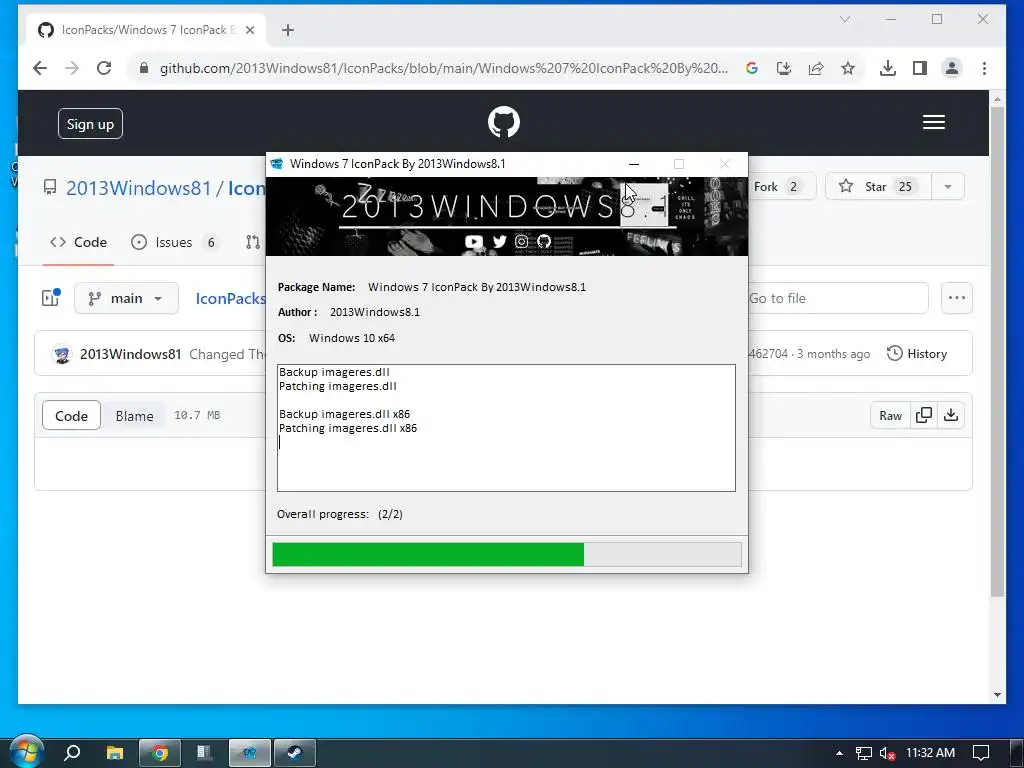Click the network tray icon
This screenshot has height=768, width=1024.
click(863, 754)
